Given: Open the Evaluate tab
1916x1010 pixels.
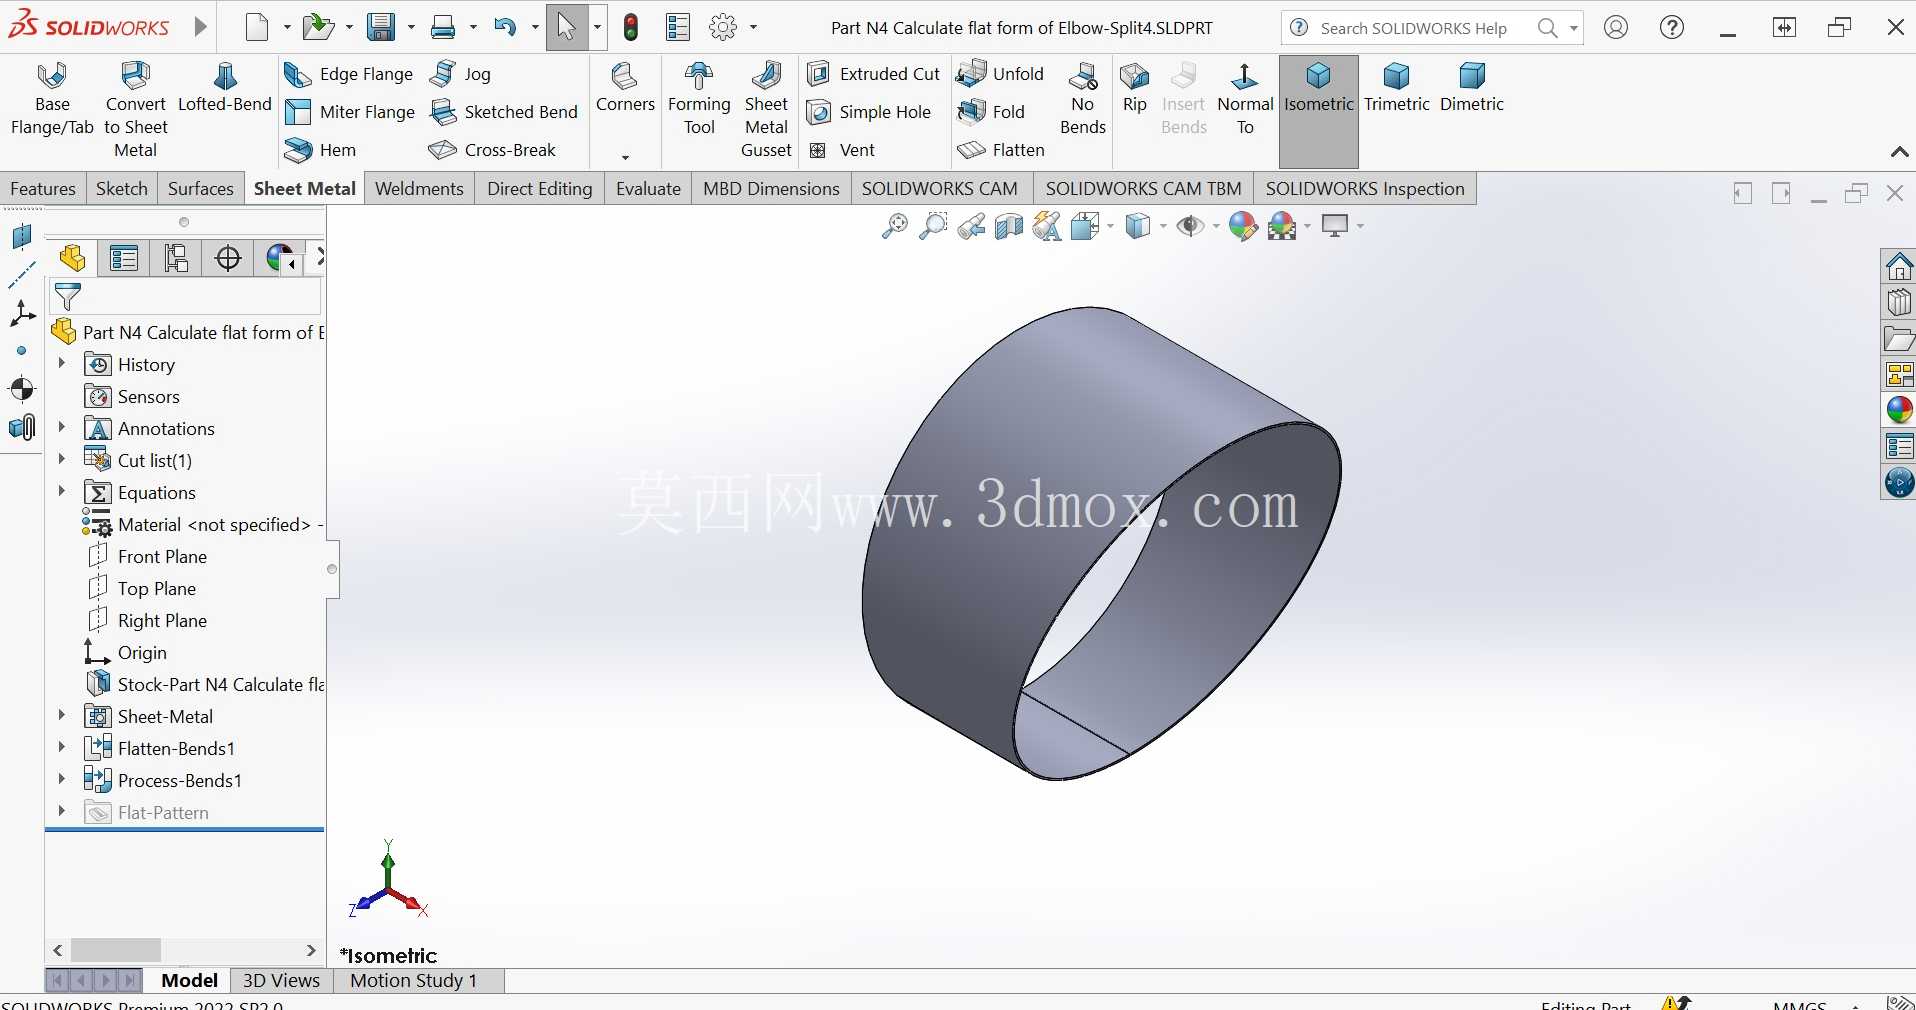Looking at the screenshot, I should click(648, 188).
